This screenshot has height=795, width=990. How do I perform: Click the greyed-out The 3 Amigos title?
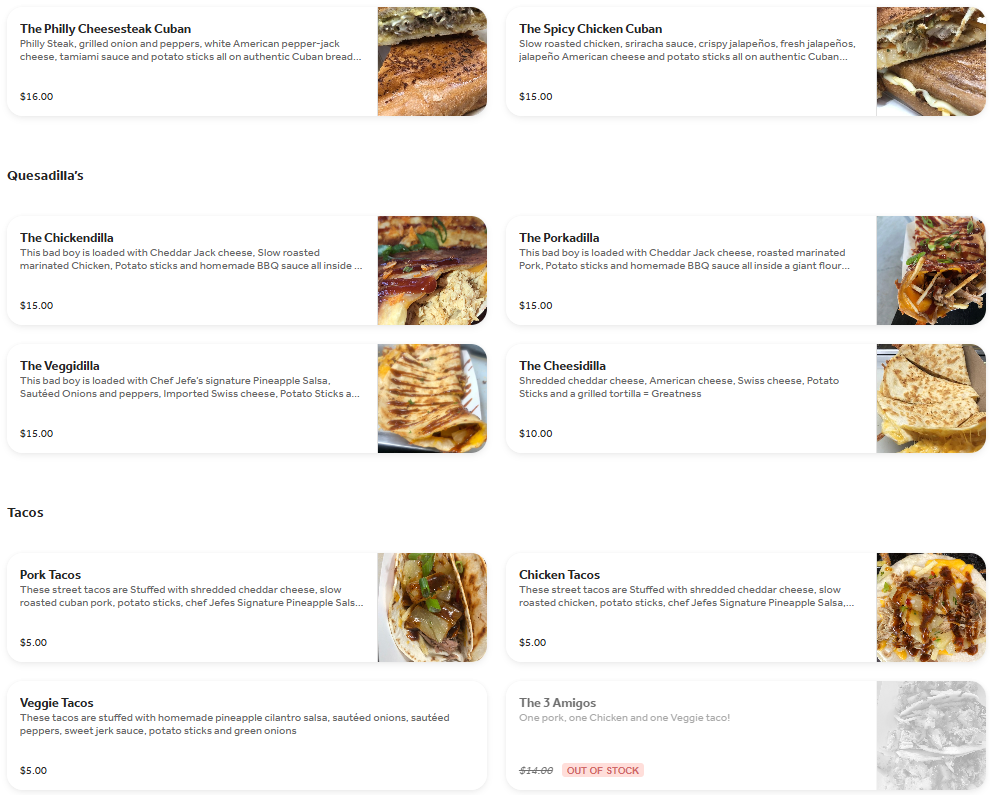(558, 703)
